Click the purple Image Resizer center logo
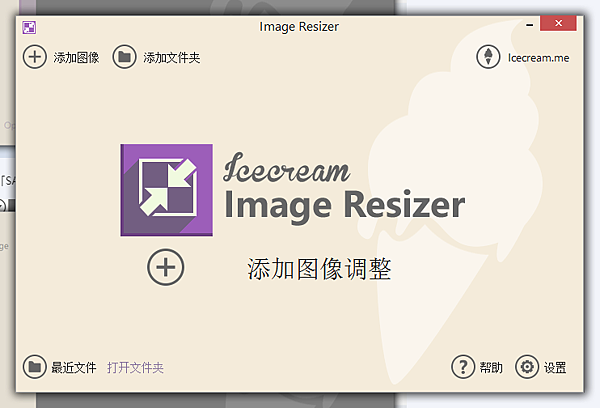 tap(166, 190)
